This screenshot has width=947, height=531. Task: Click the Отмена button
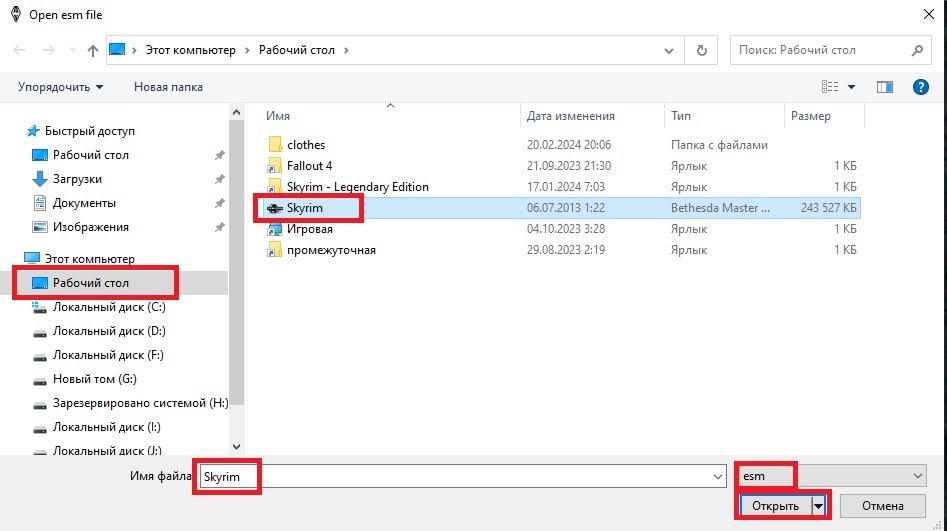point(882,506)
